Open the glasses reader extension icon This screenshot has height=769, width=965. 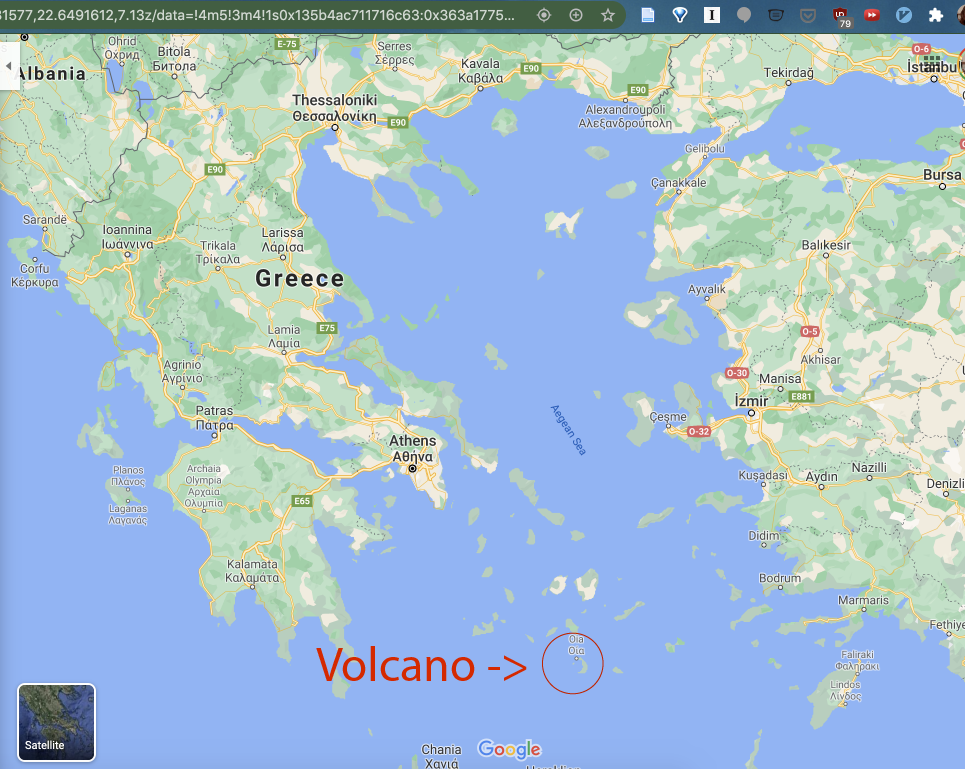point(775,15)
